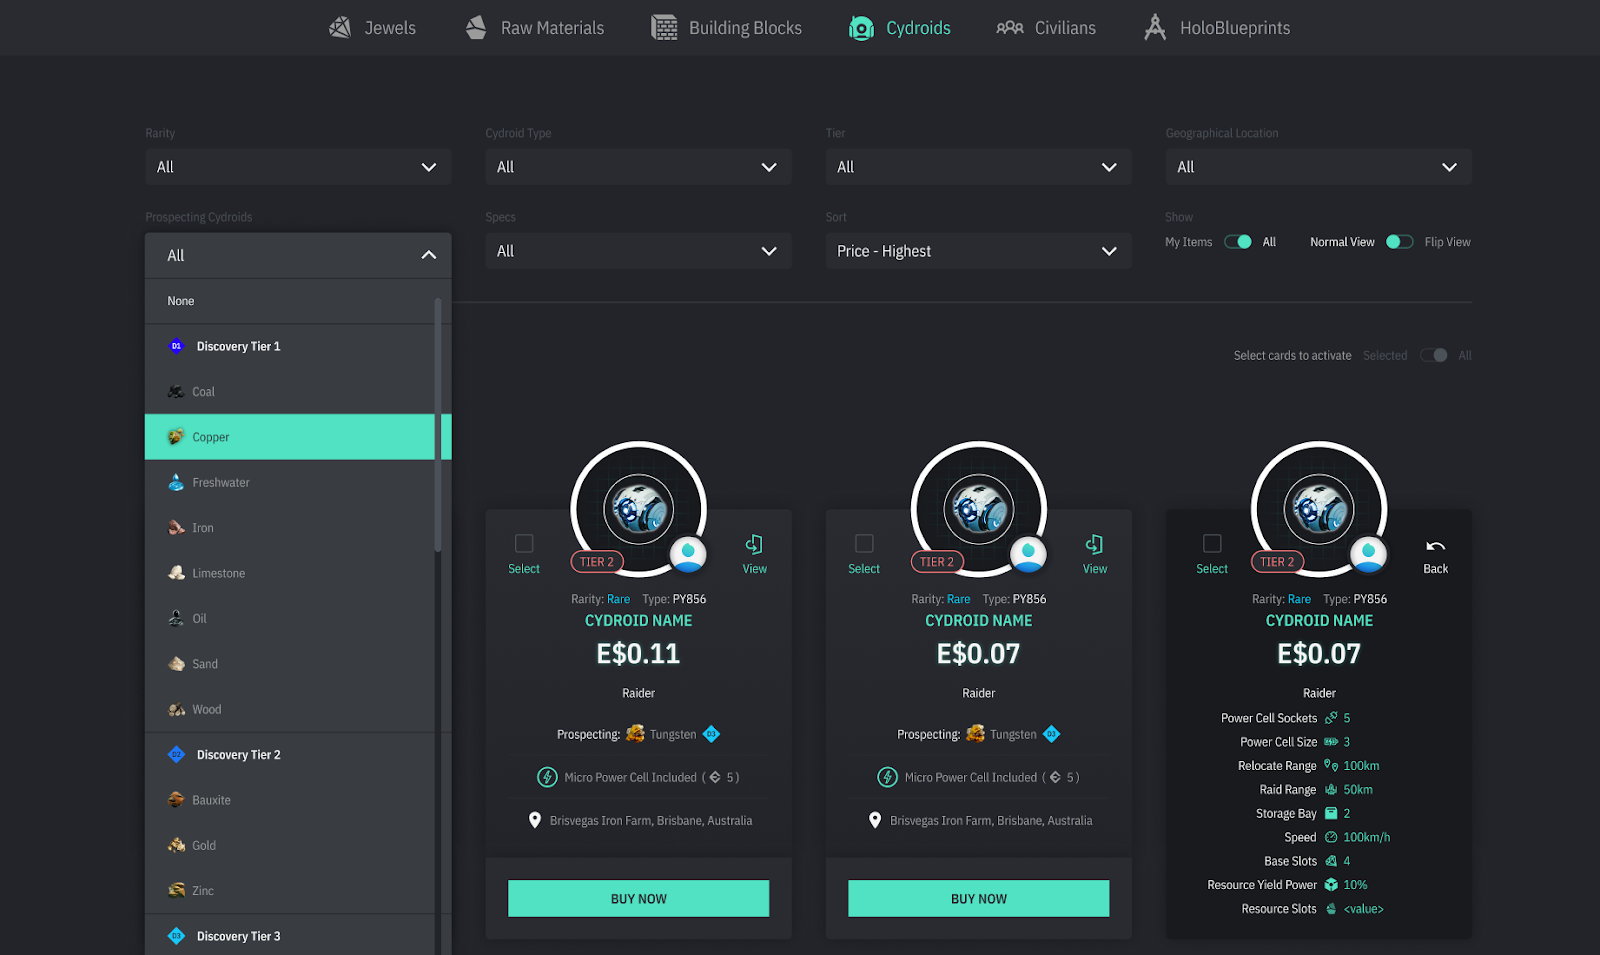Expand the Sort Price - Highest dropdown

(977, 251)
